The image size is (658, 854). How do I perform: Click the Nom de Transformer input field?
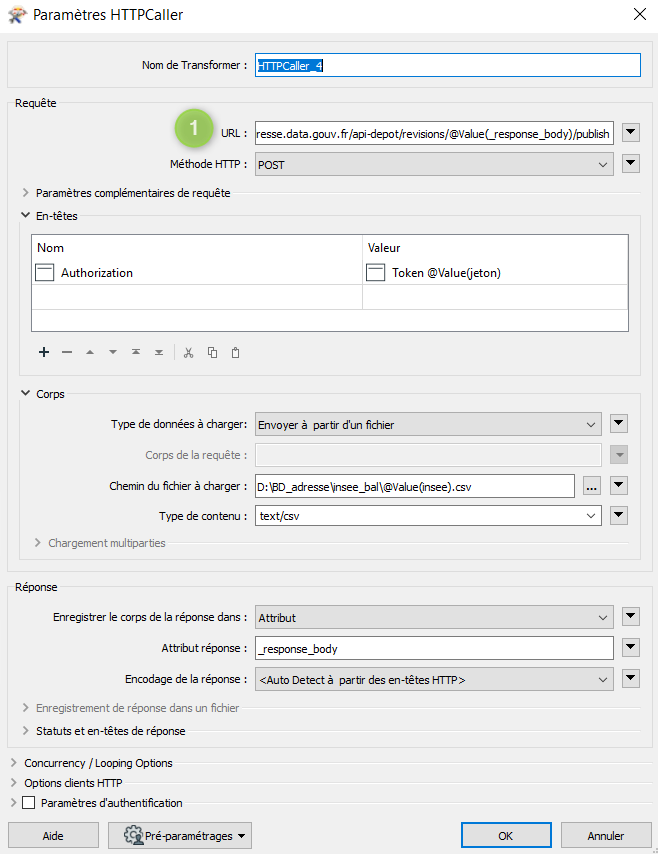(448, 65)
